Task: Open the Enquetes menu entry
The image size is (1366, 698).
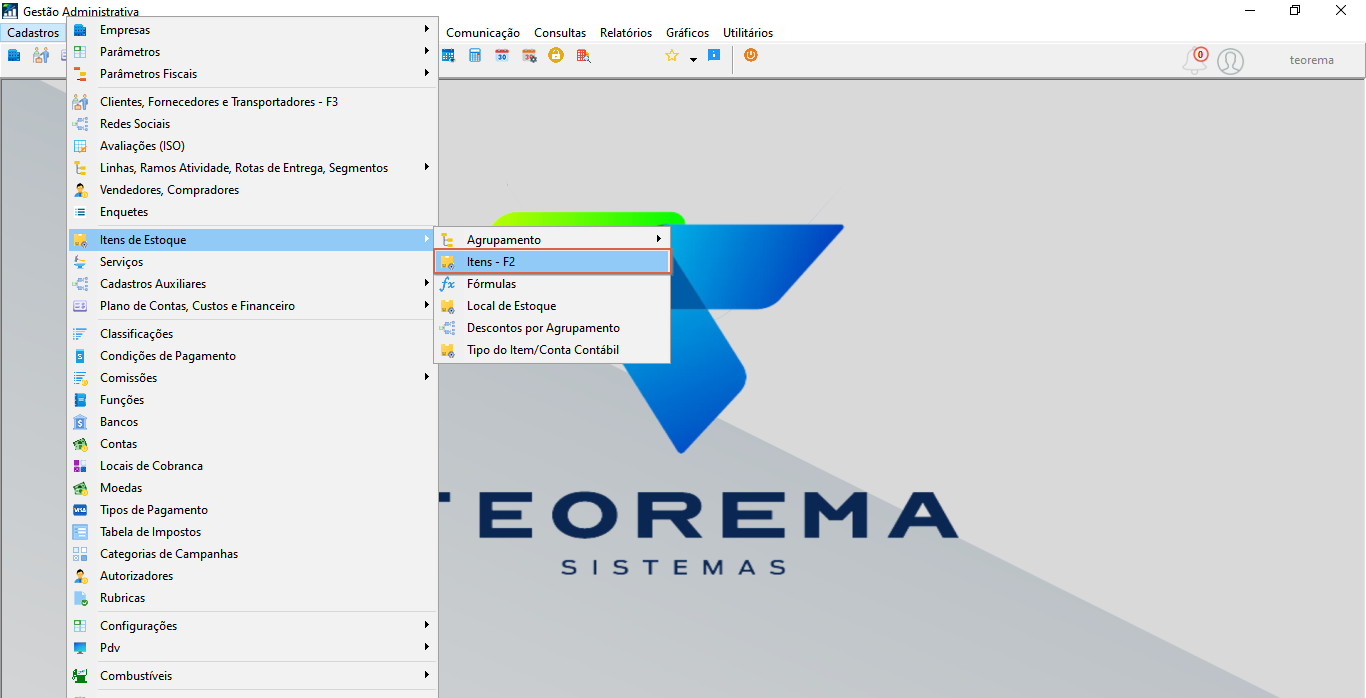Action: click(252, 212)
